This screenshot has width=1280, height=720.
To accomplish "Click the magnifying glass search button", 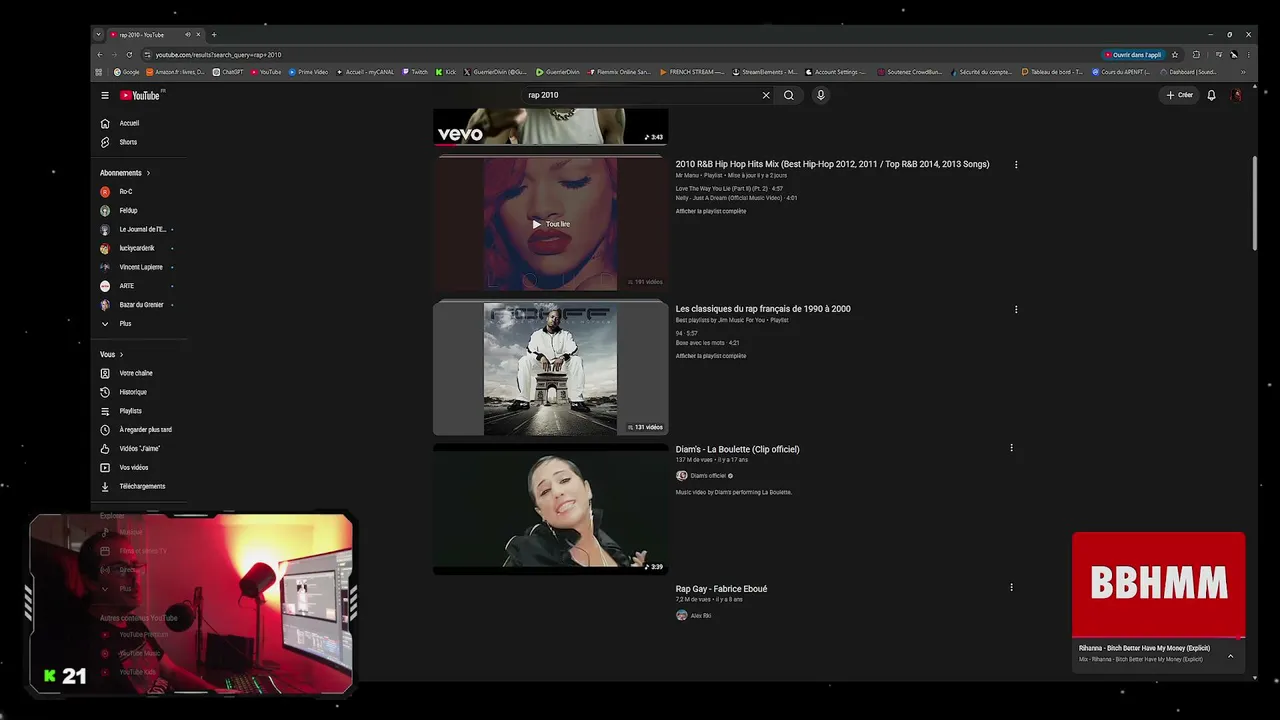I will point(789,95).
